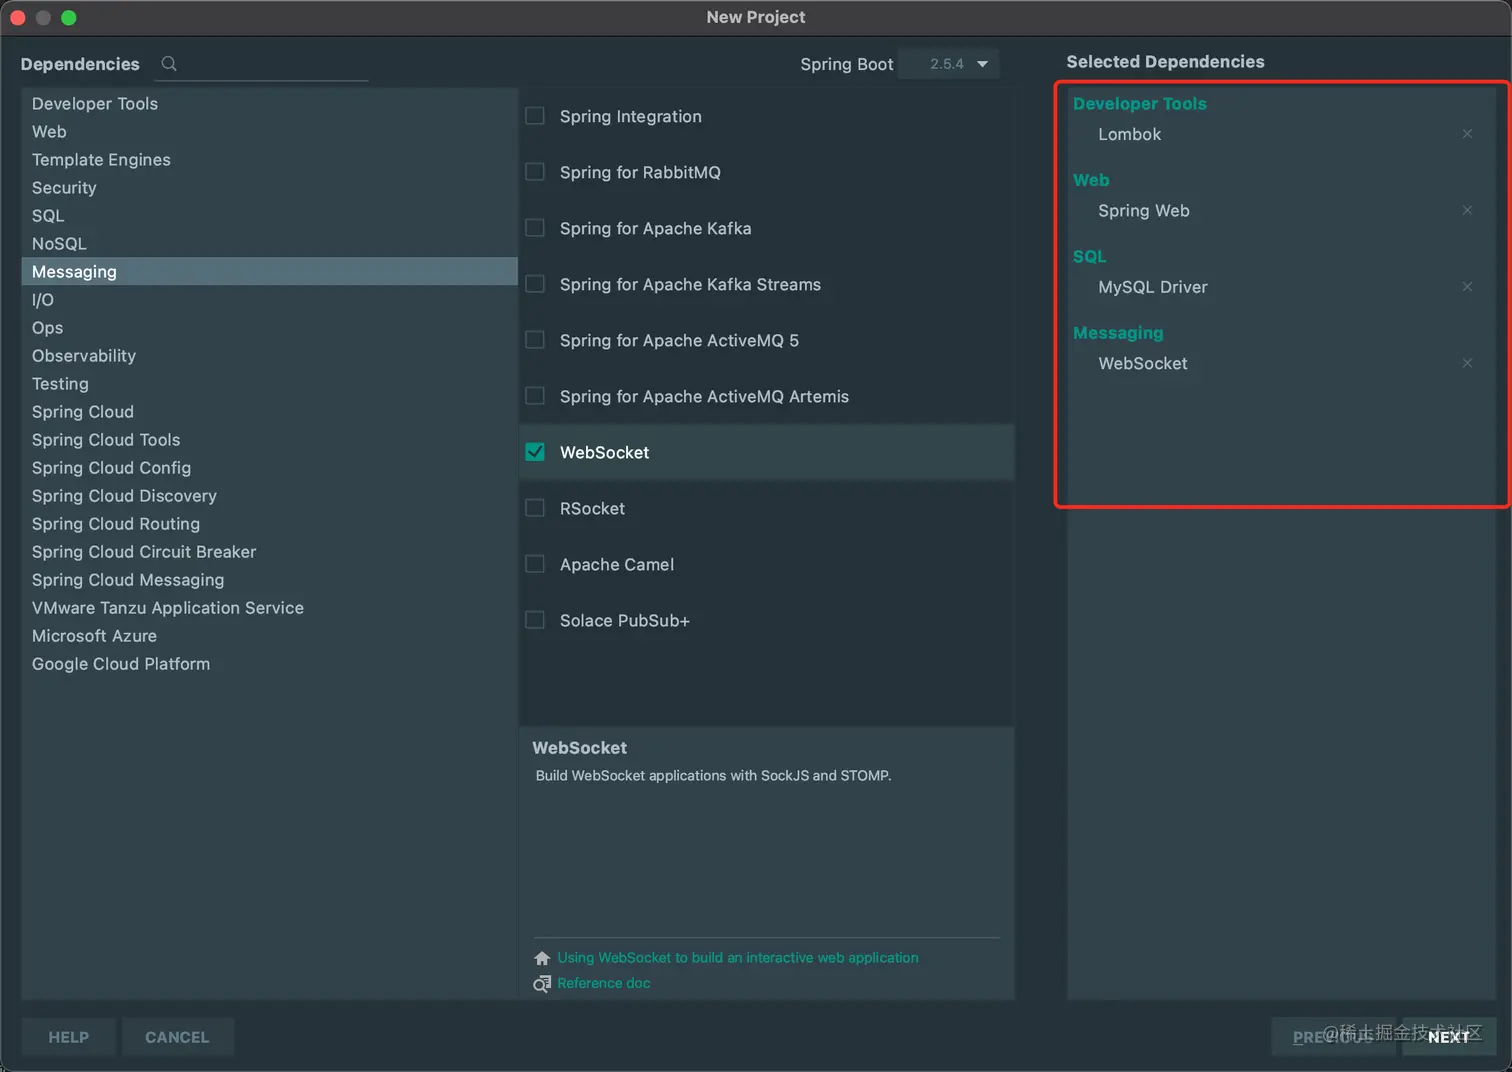Select Spring Cloud Circuit Breaker category
The height and width of the screenshot is (1072, 1512).
(x=270, y=552)
